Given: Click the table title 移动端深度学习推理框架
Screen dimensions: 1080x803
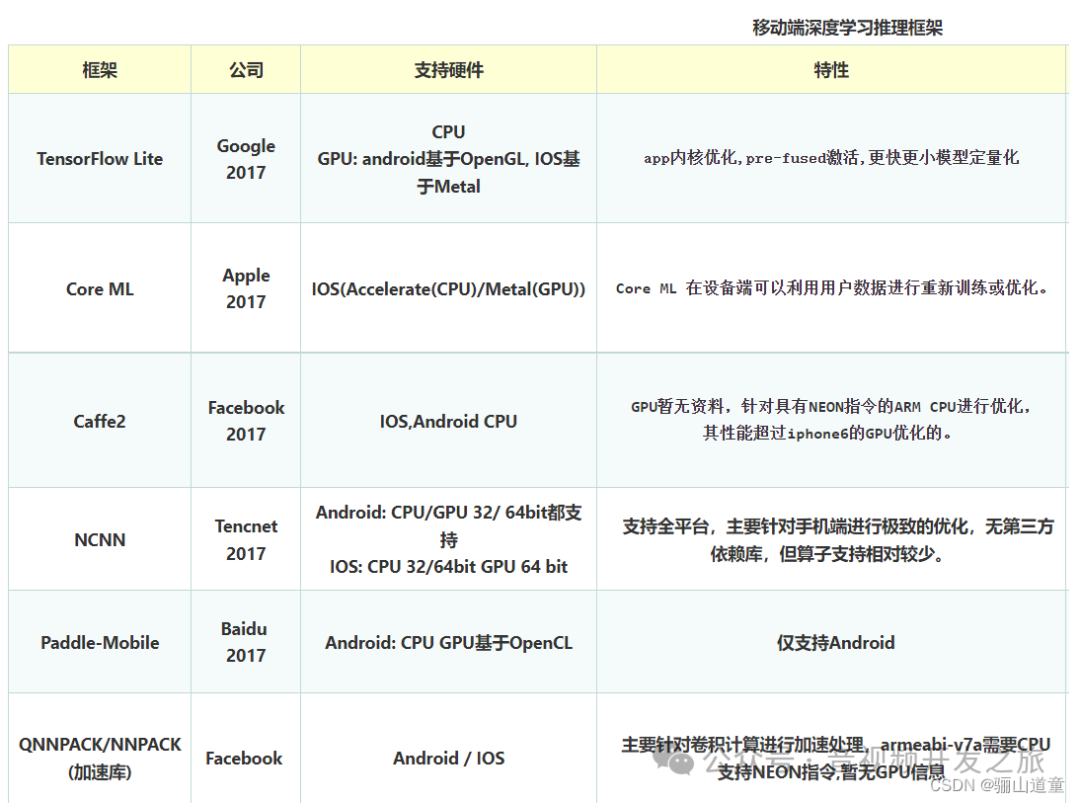Looking at the screenshot, I should pos(847,28).
